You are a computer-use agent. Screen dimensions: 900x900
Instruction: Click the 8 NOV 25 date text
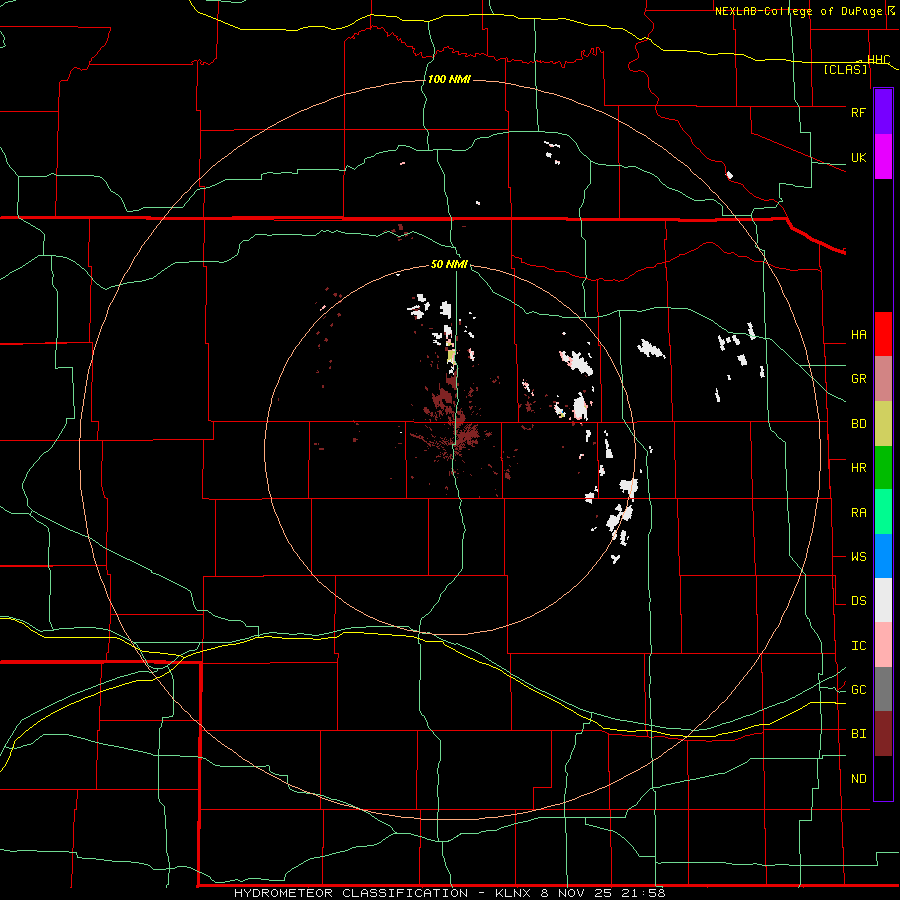577,893
